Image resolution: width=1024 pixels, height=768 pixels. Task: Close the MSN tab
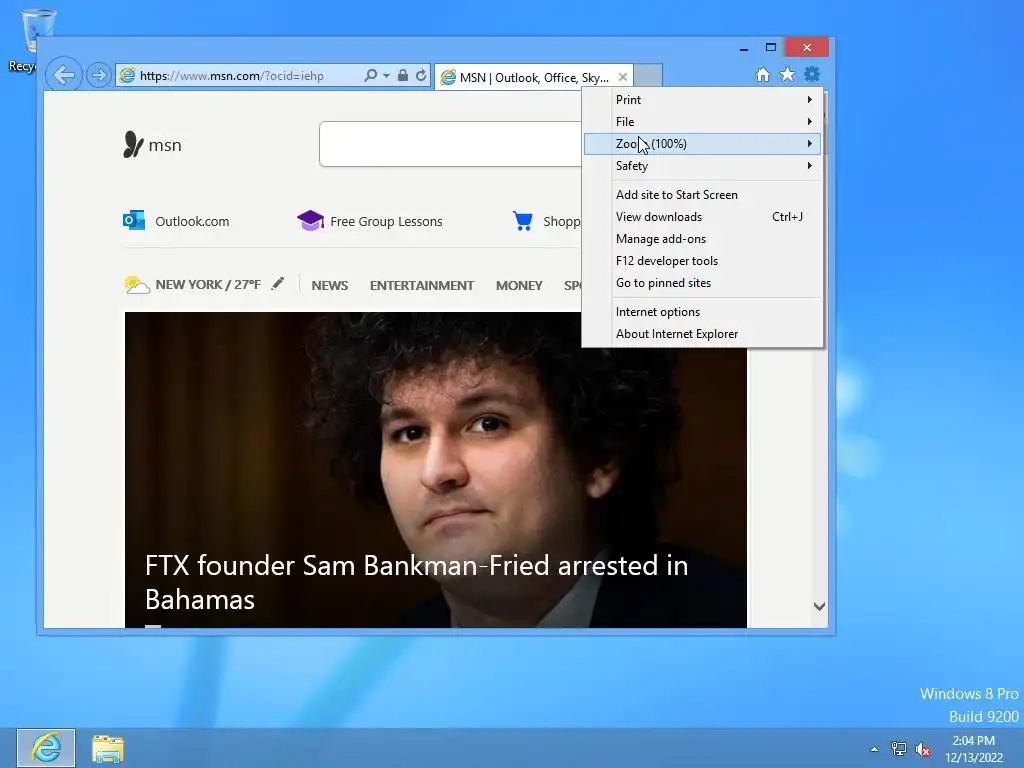(623, 77)
